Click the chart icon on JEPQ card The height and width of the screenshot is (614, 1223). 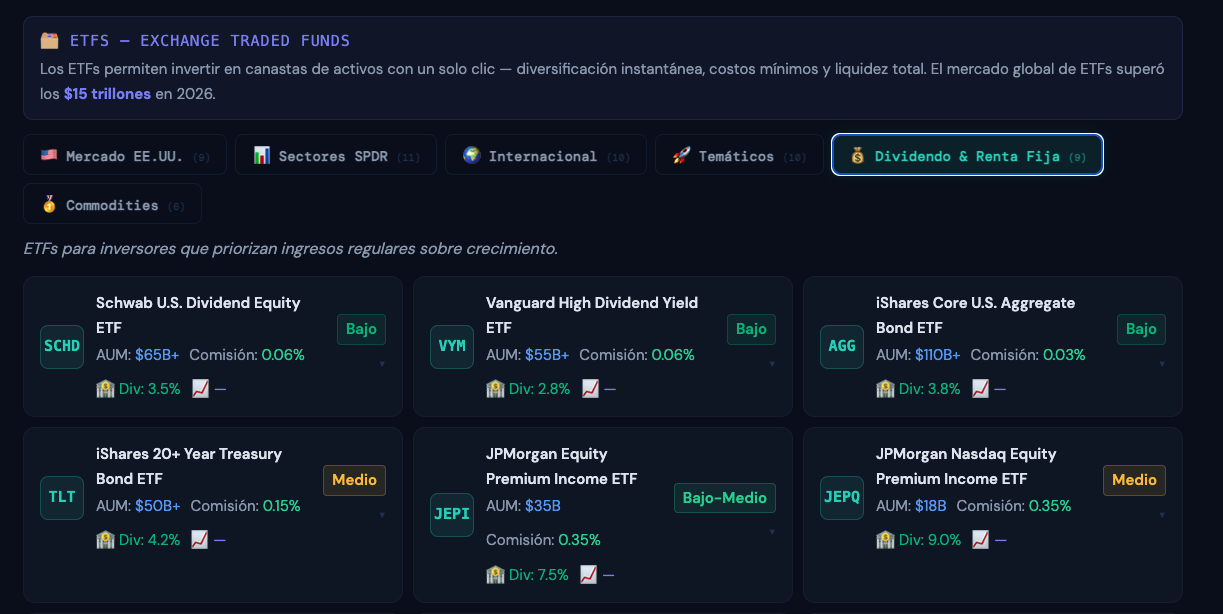coord(980,540)
